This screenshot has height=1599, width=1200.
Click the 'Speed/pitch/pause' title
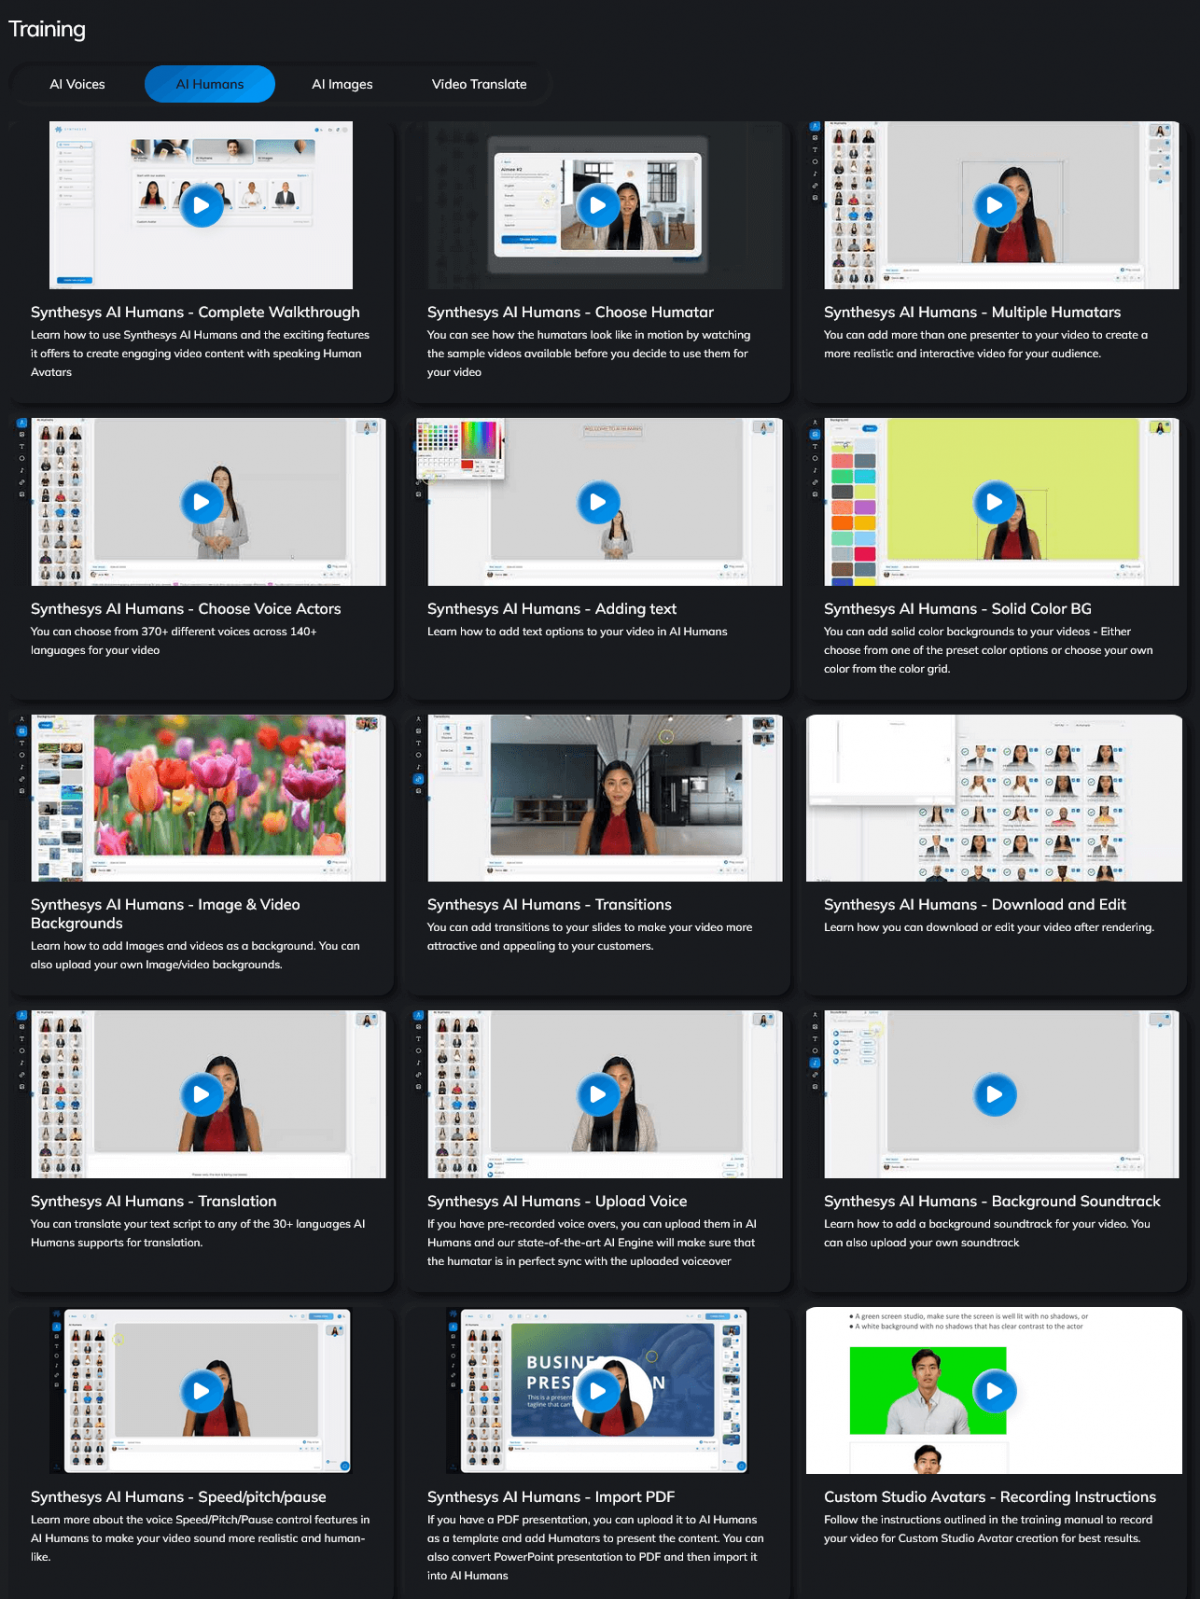178,1497
